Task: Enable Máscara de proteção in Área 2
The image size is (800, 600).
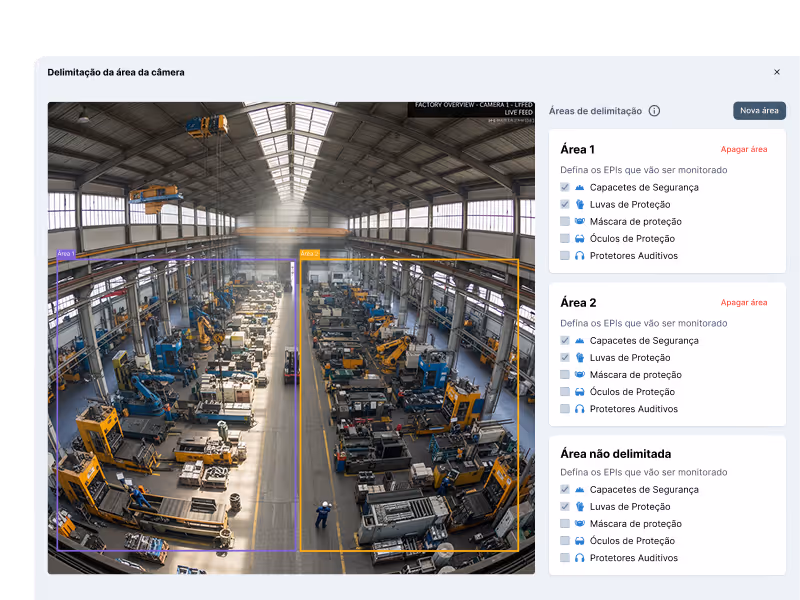Action: (x=565, y=374)
